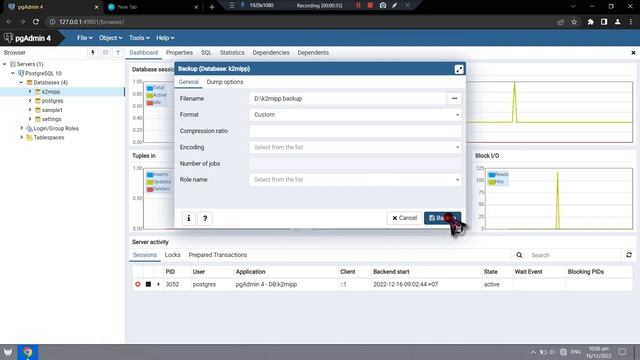Viewport: 640px width, 360px height.
Task: Click the PID column header
Action: click(170, 272)
